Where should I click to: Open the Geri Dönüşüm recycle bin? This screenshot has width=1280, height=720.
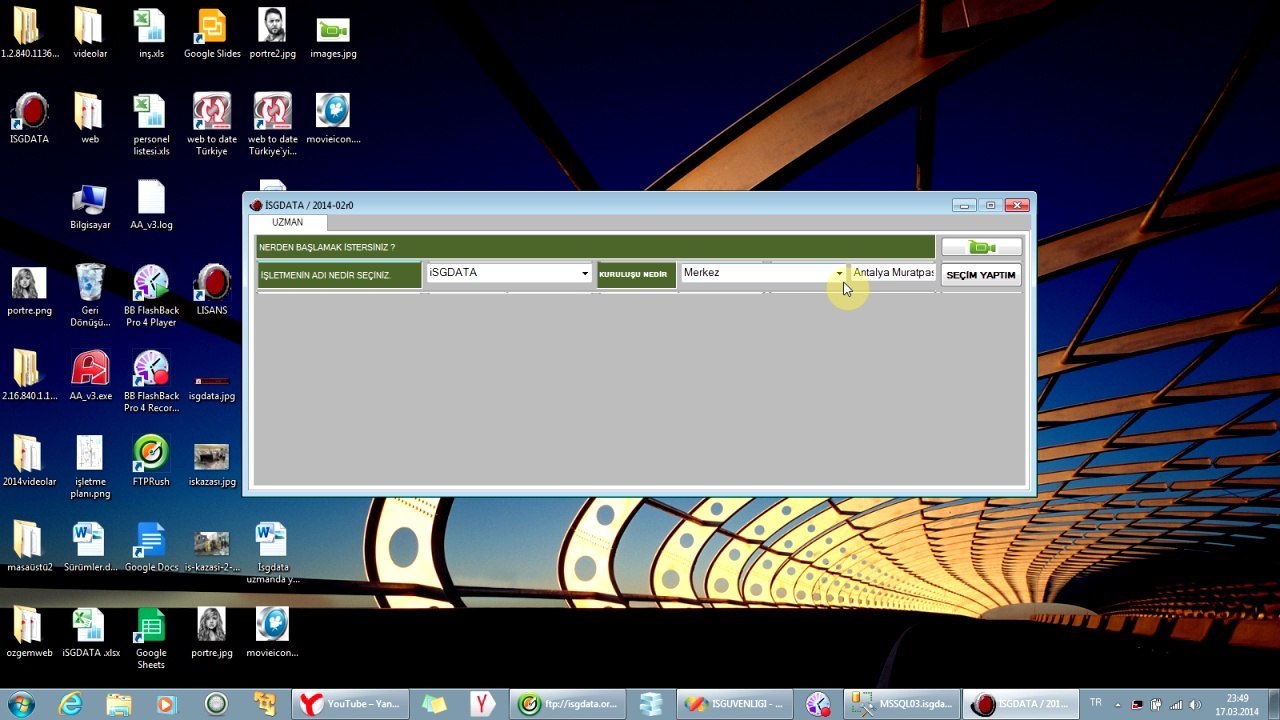tap(90, 296)
